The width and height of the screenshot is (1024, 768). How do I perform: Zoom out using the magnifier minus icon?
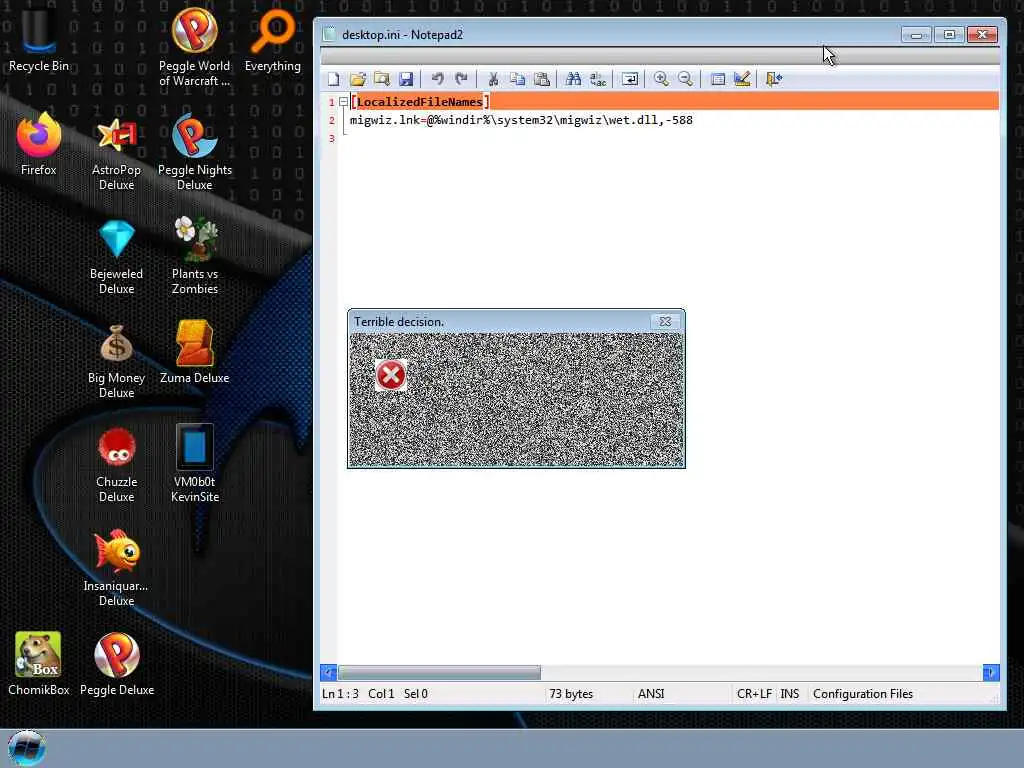[x=685, y=79]
